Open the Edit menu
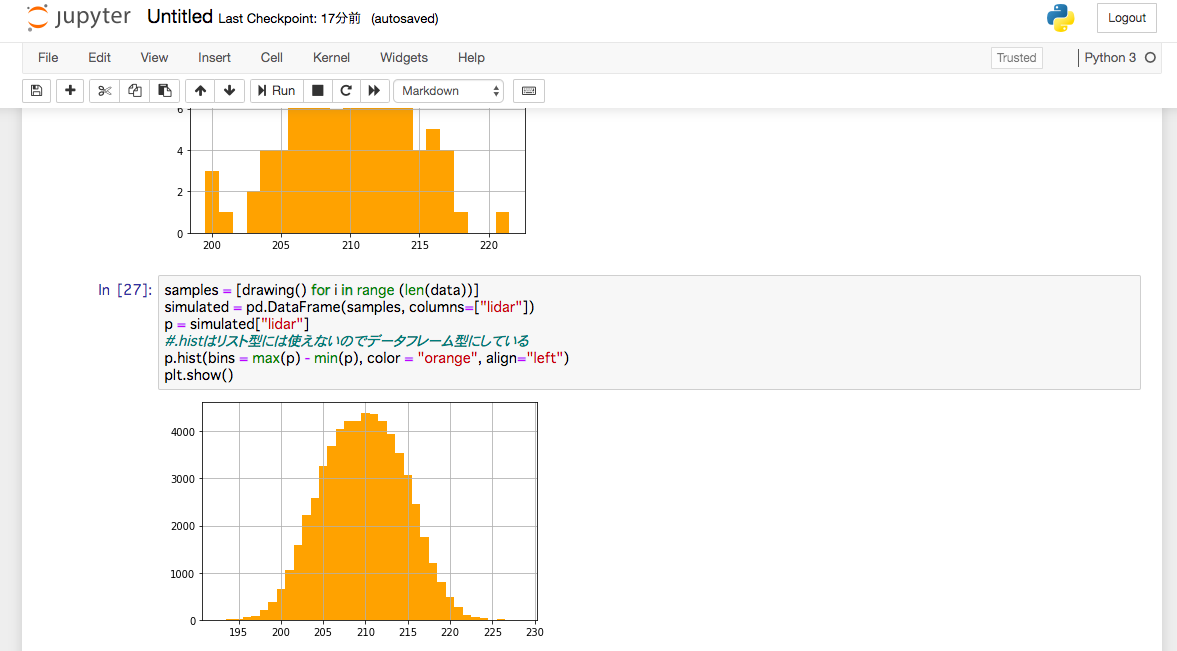 (x=99, y=58)
